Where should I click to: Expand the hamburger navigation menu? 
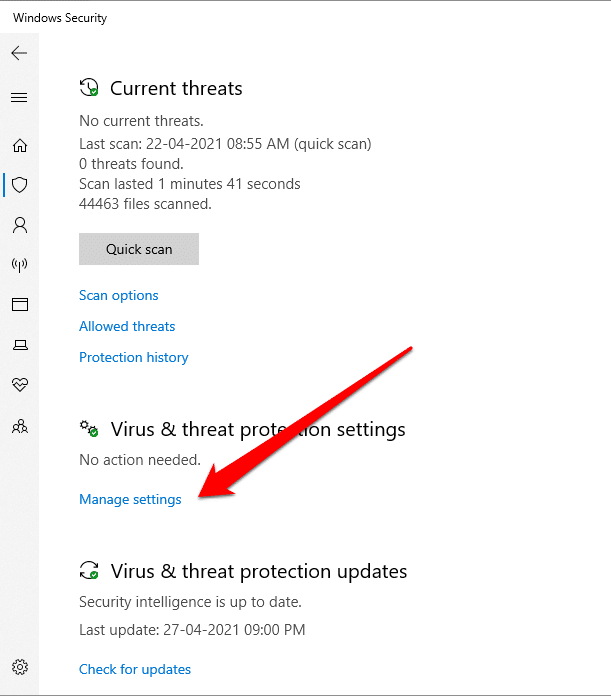[19, 98]
